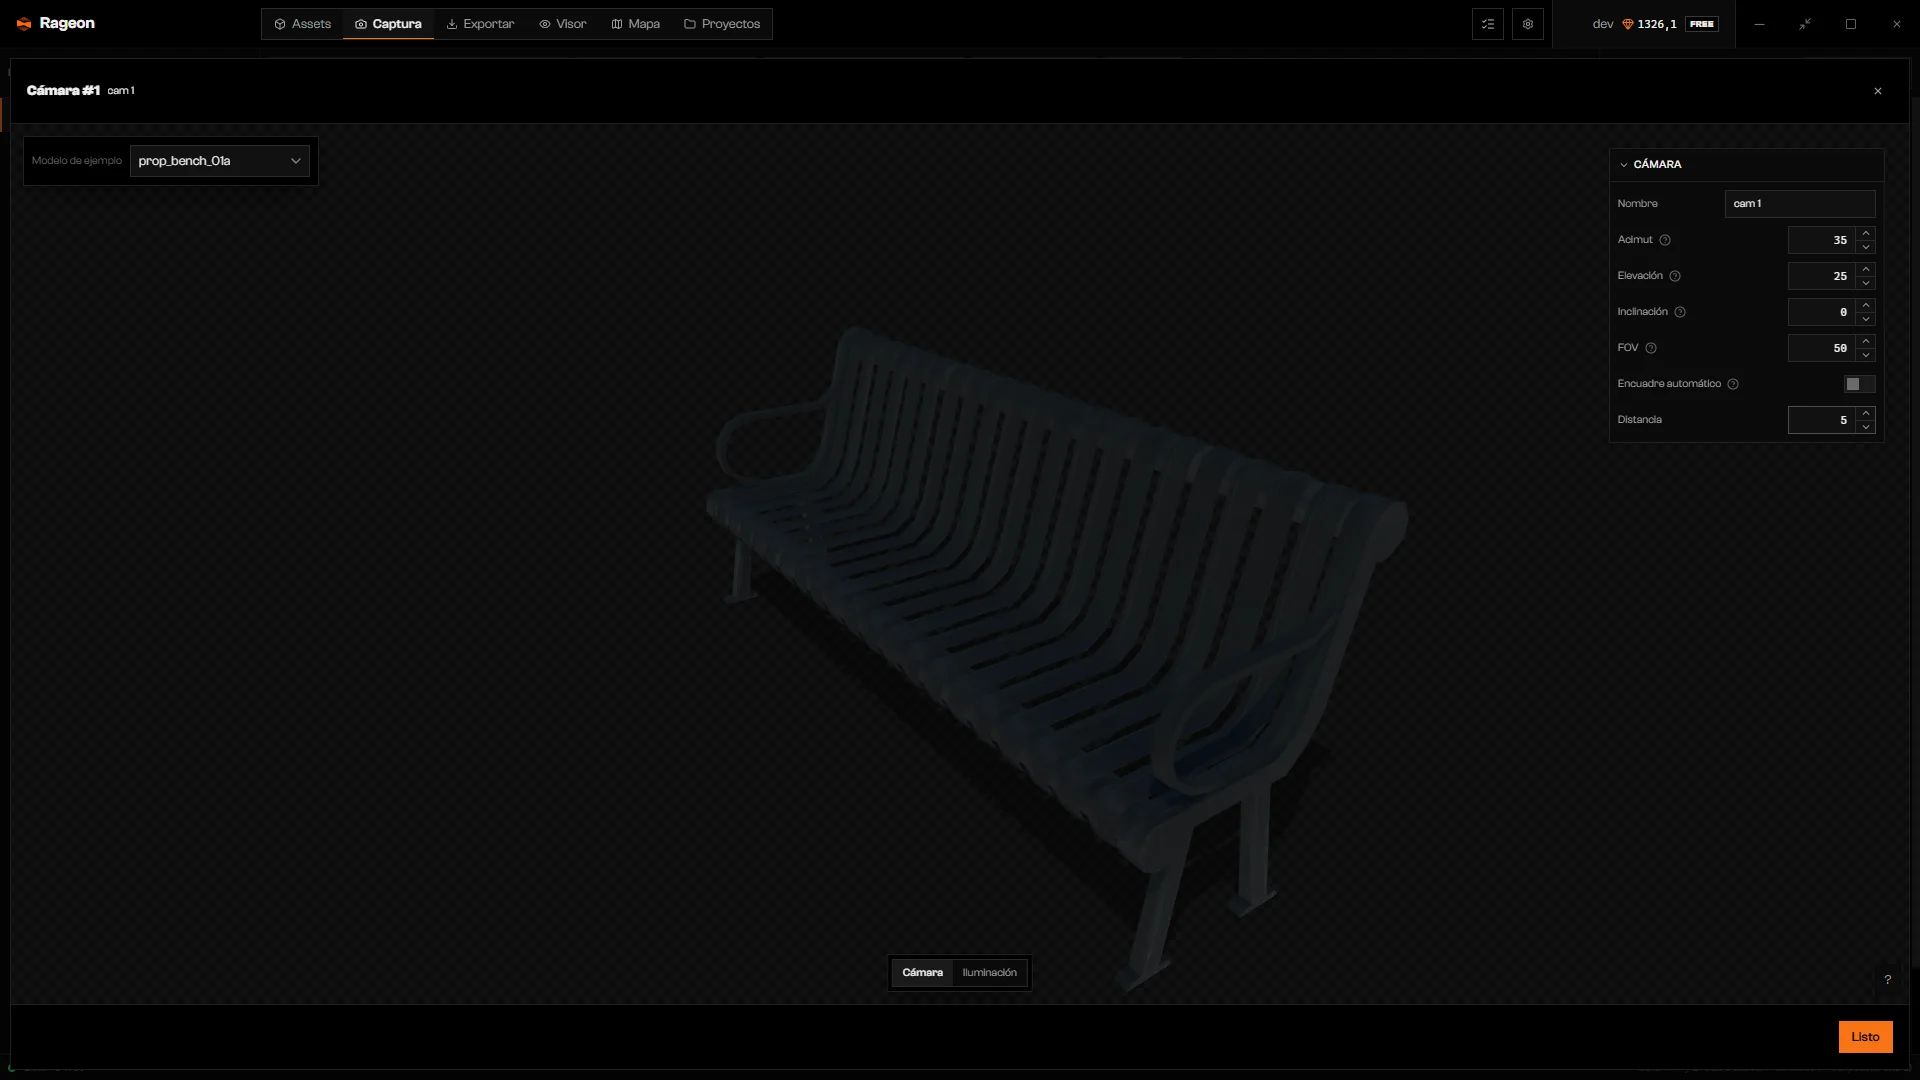Click the Nombre input field
This screenshot has height=1080, width=1920.
coord(1800,204)
